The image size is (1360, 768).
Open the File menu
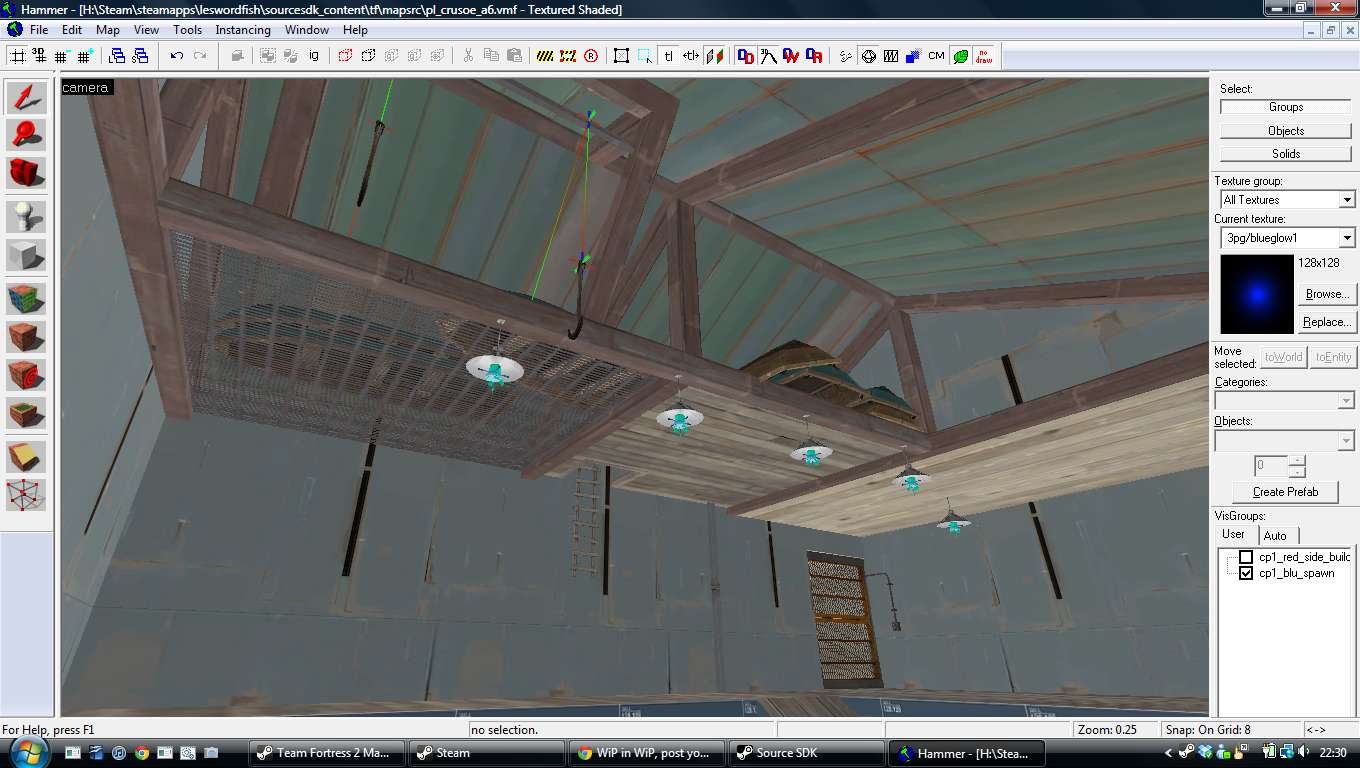click(39, 30)
